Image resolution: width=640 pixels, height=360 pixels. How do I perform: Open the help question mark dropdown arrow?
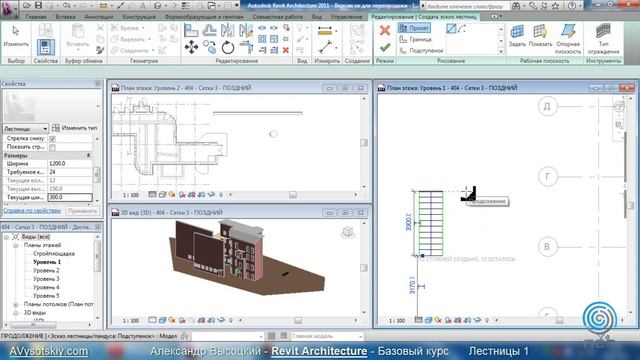click(x=581, y=6)
